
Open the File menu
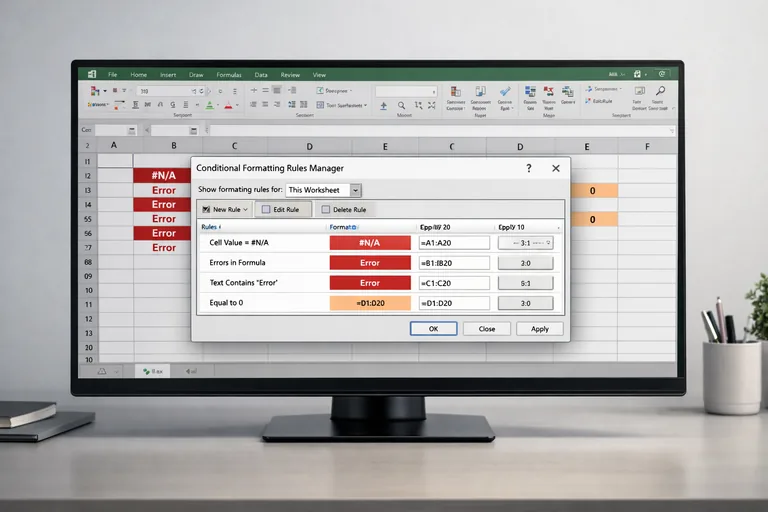(x=113, y=74)
